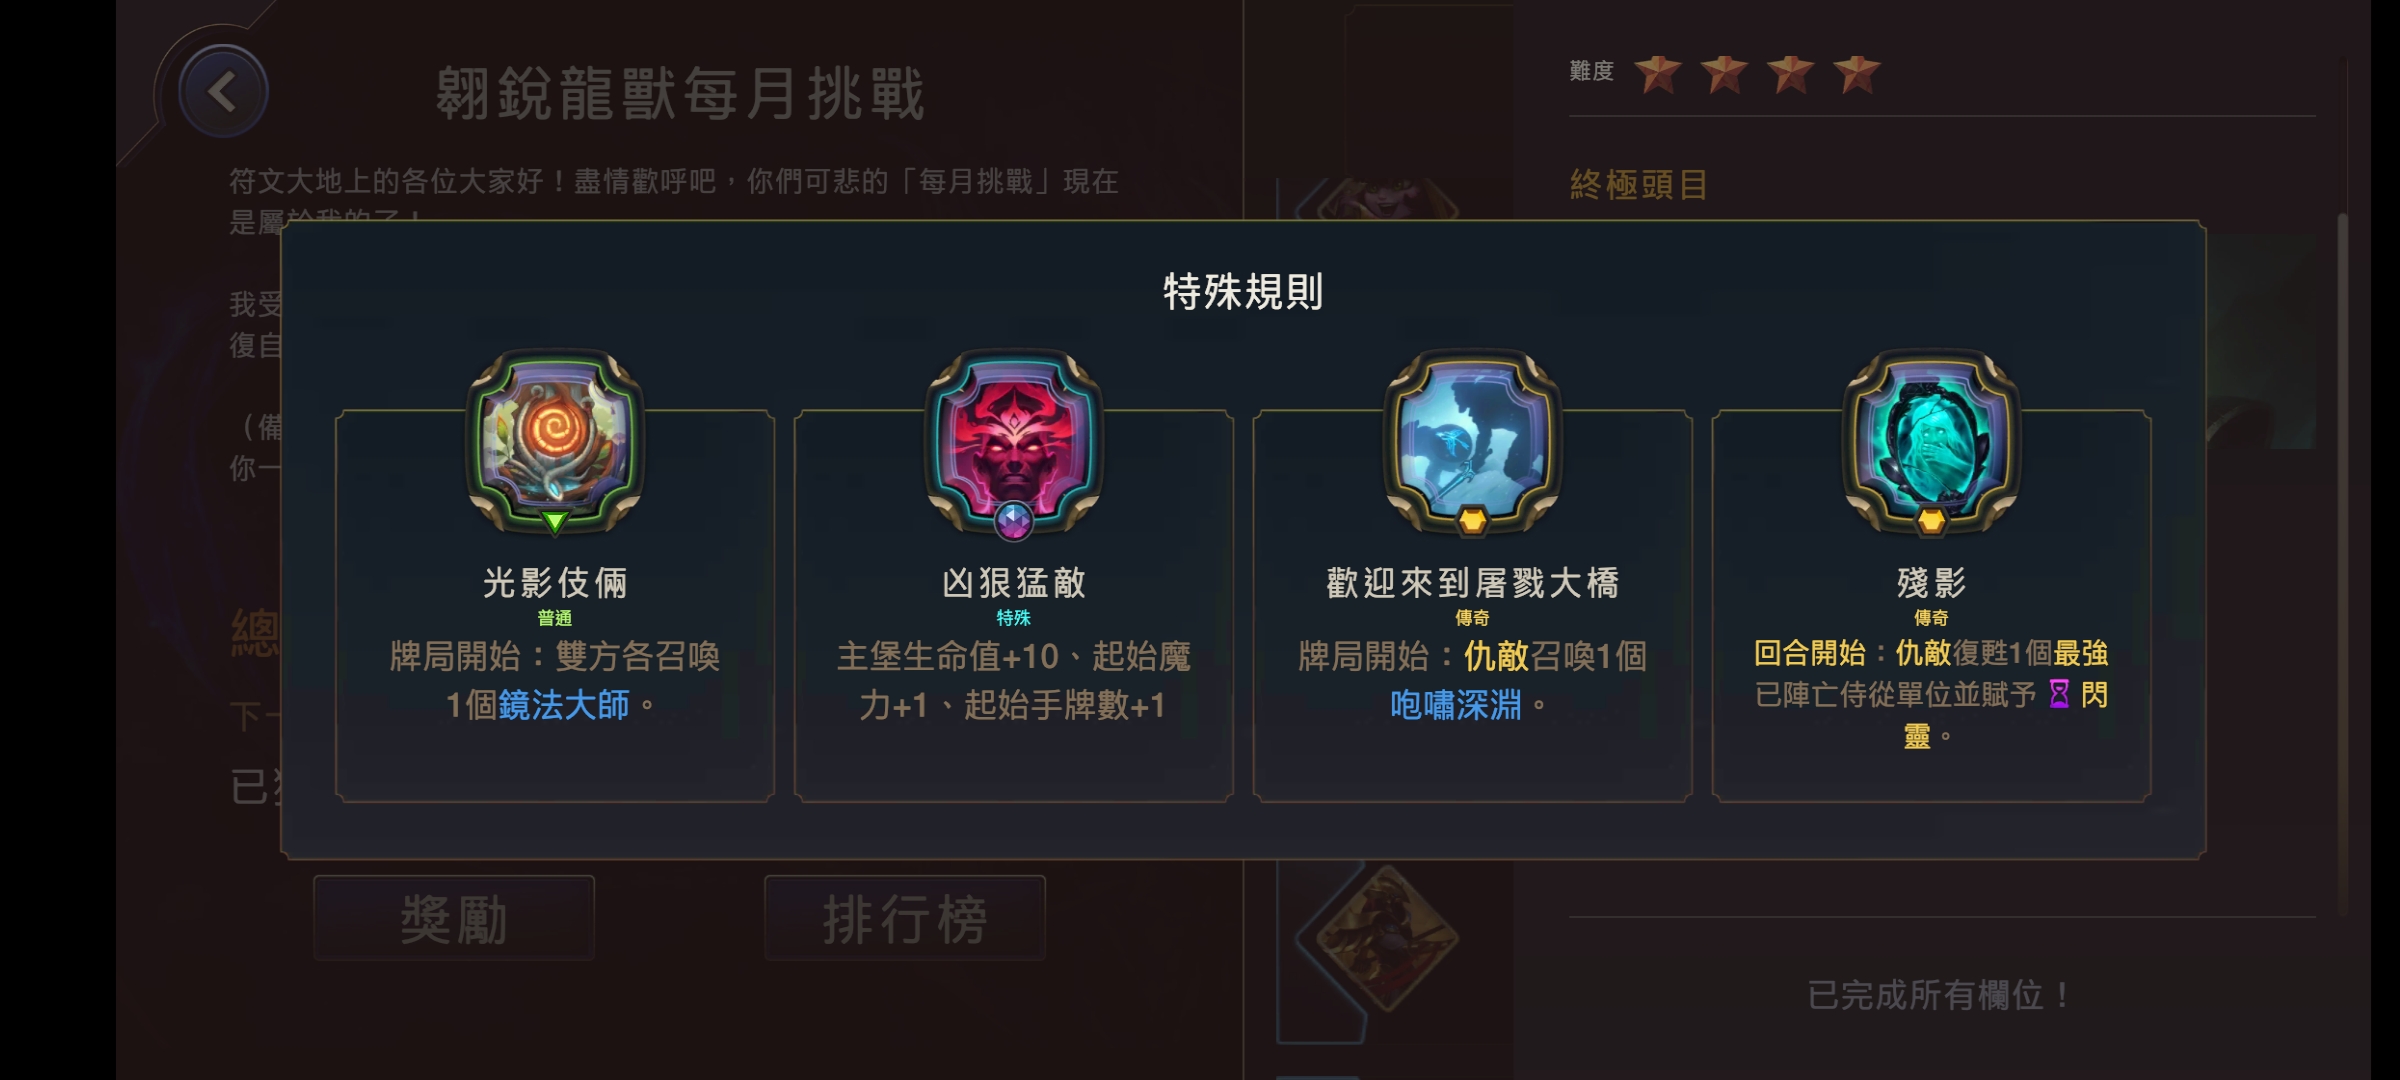Select the 殘影 teal ghost icon
Screen dimensions: 2400x1080
pos(1932,439)
